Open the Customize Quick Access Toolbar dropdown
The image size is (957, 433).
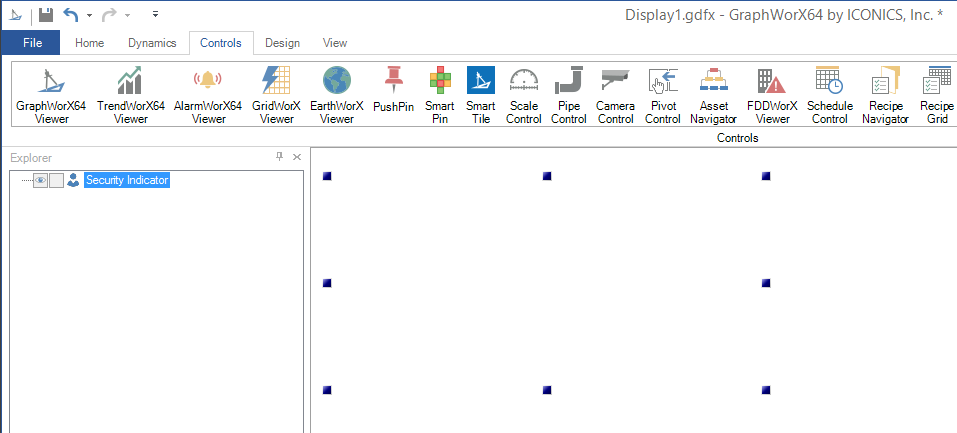pos(155,15)
